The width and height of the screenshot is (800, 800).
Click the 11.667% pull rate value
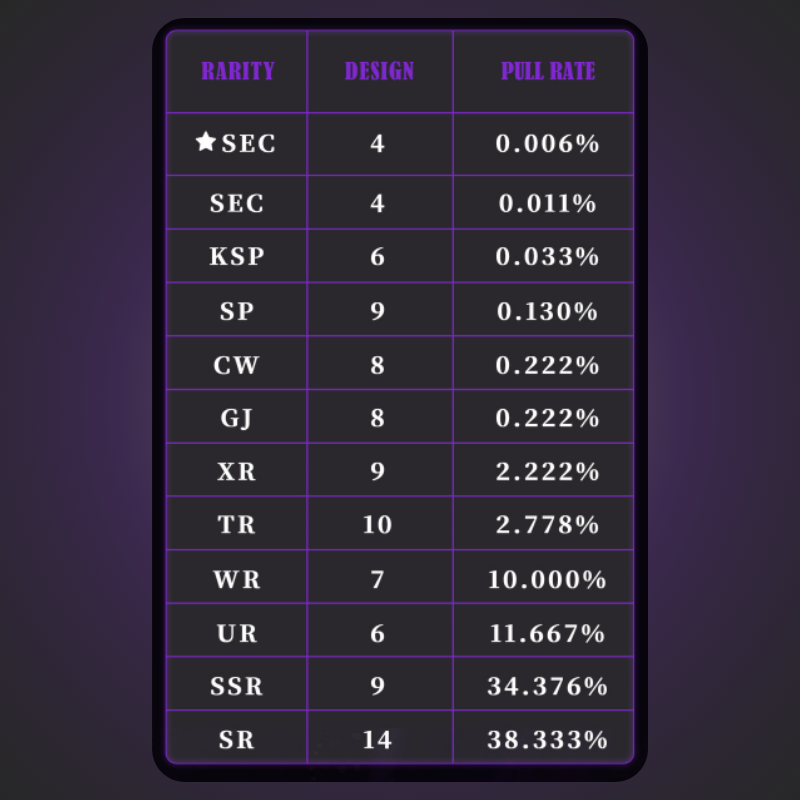[x=547, y=633]
